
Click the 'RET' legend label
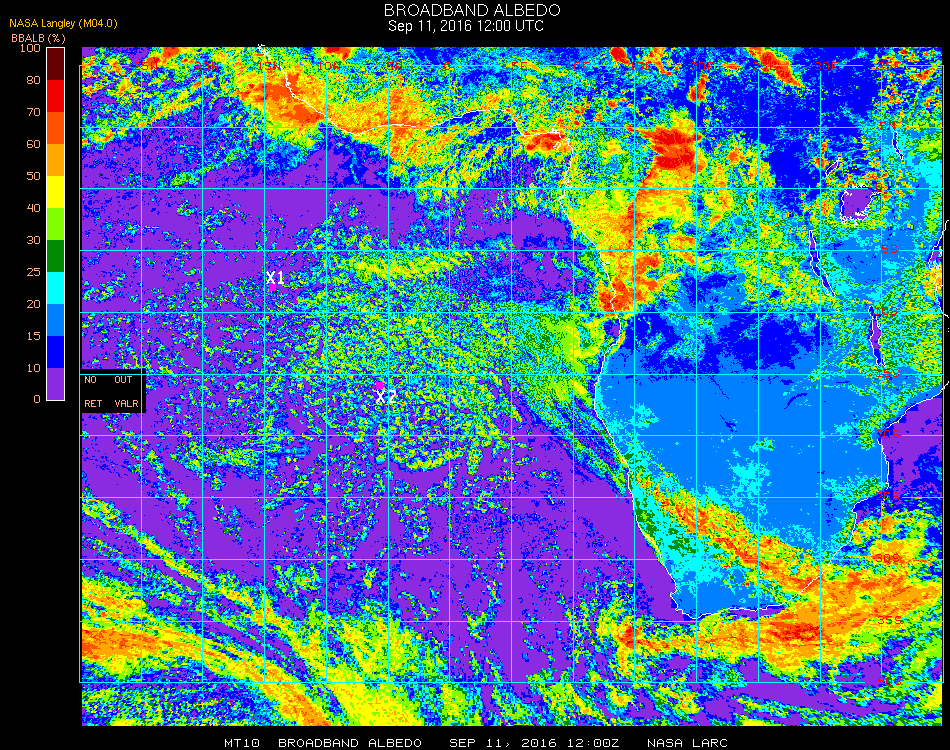click(93, 403)
